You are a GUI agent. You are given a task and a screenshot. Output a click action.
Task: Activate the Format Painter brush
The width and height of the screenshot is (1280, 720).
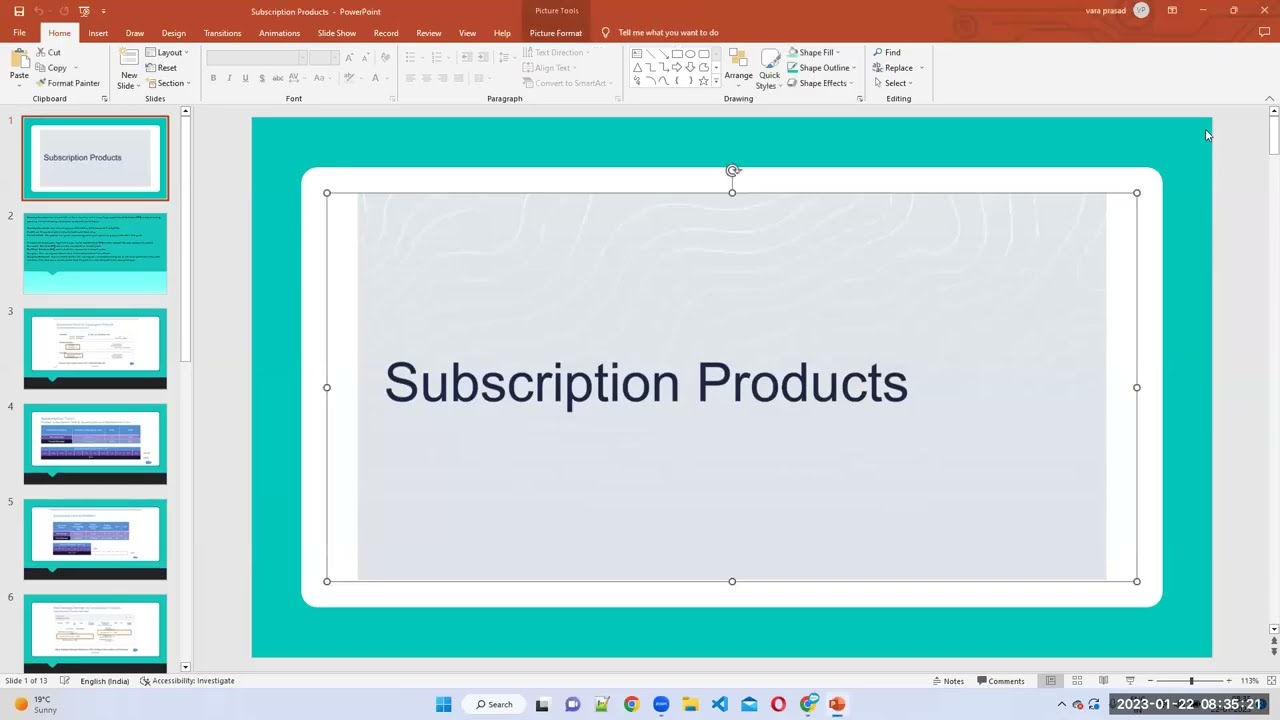tap(68, 83)
